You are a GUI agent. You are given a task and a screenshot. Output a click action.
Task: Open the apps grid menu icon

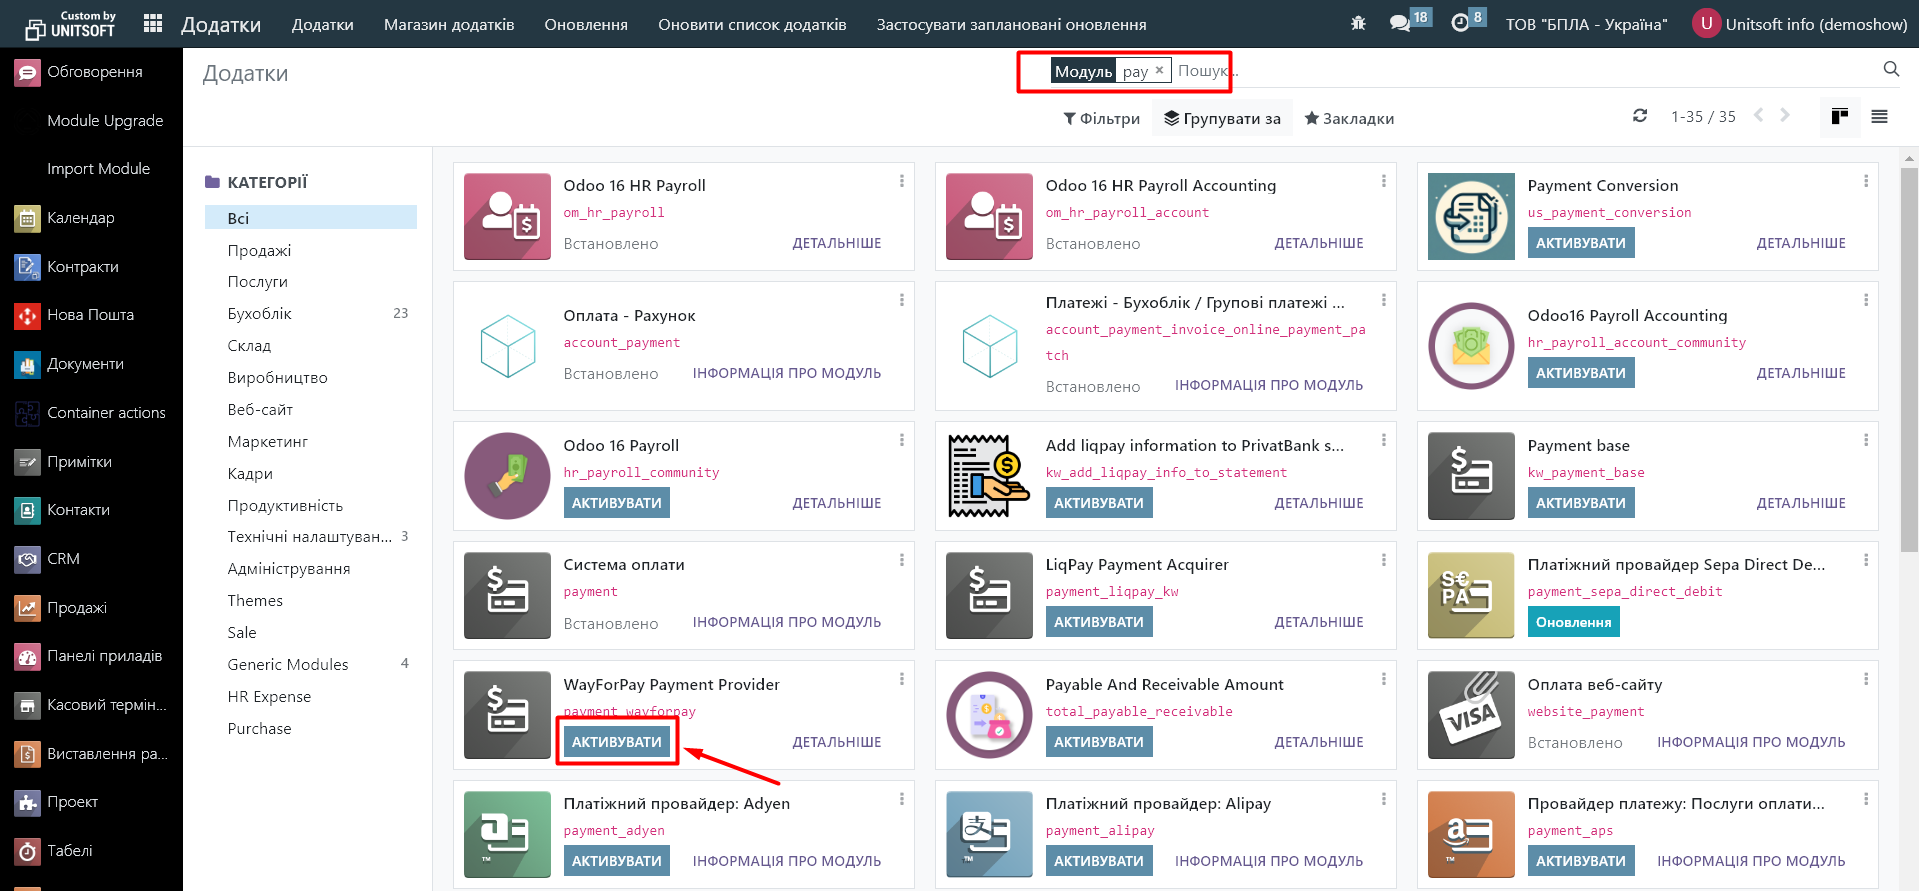click(x=153, y=24)
